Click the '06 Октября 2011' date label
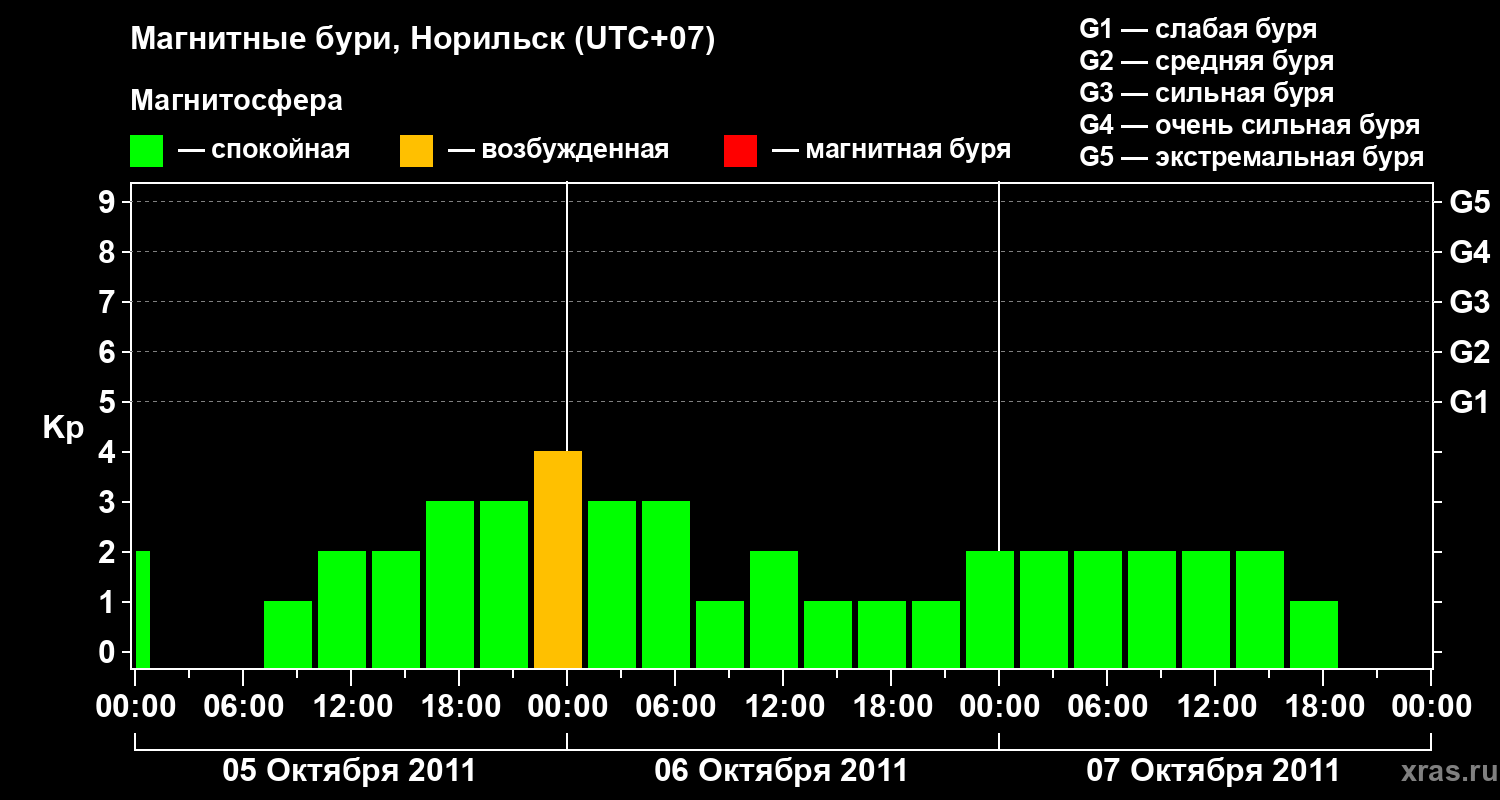Viewport: 1500px width, 800px height. [781, 771]
